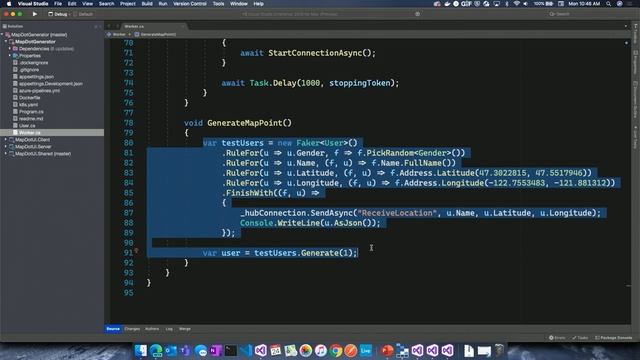Open k8s.yaml file
640x360 pixels.
pos(28,104)
